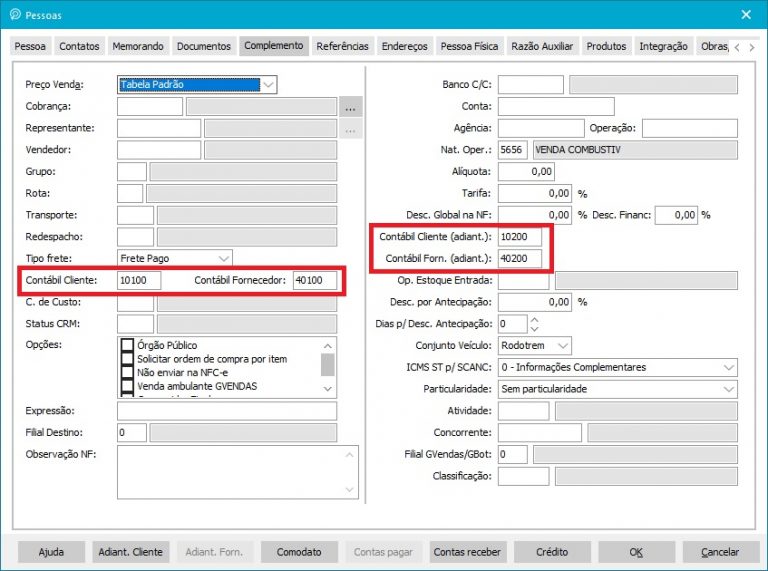Open the Preço Venda dropdown

tap(268, 84)
